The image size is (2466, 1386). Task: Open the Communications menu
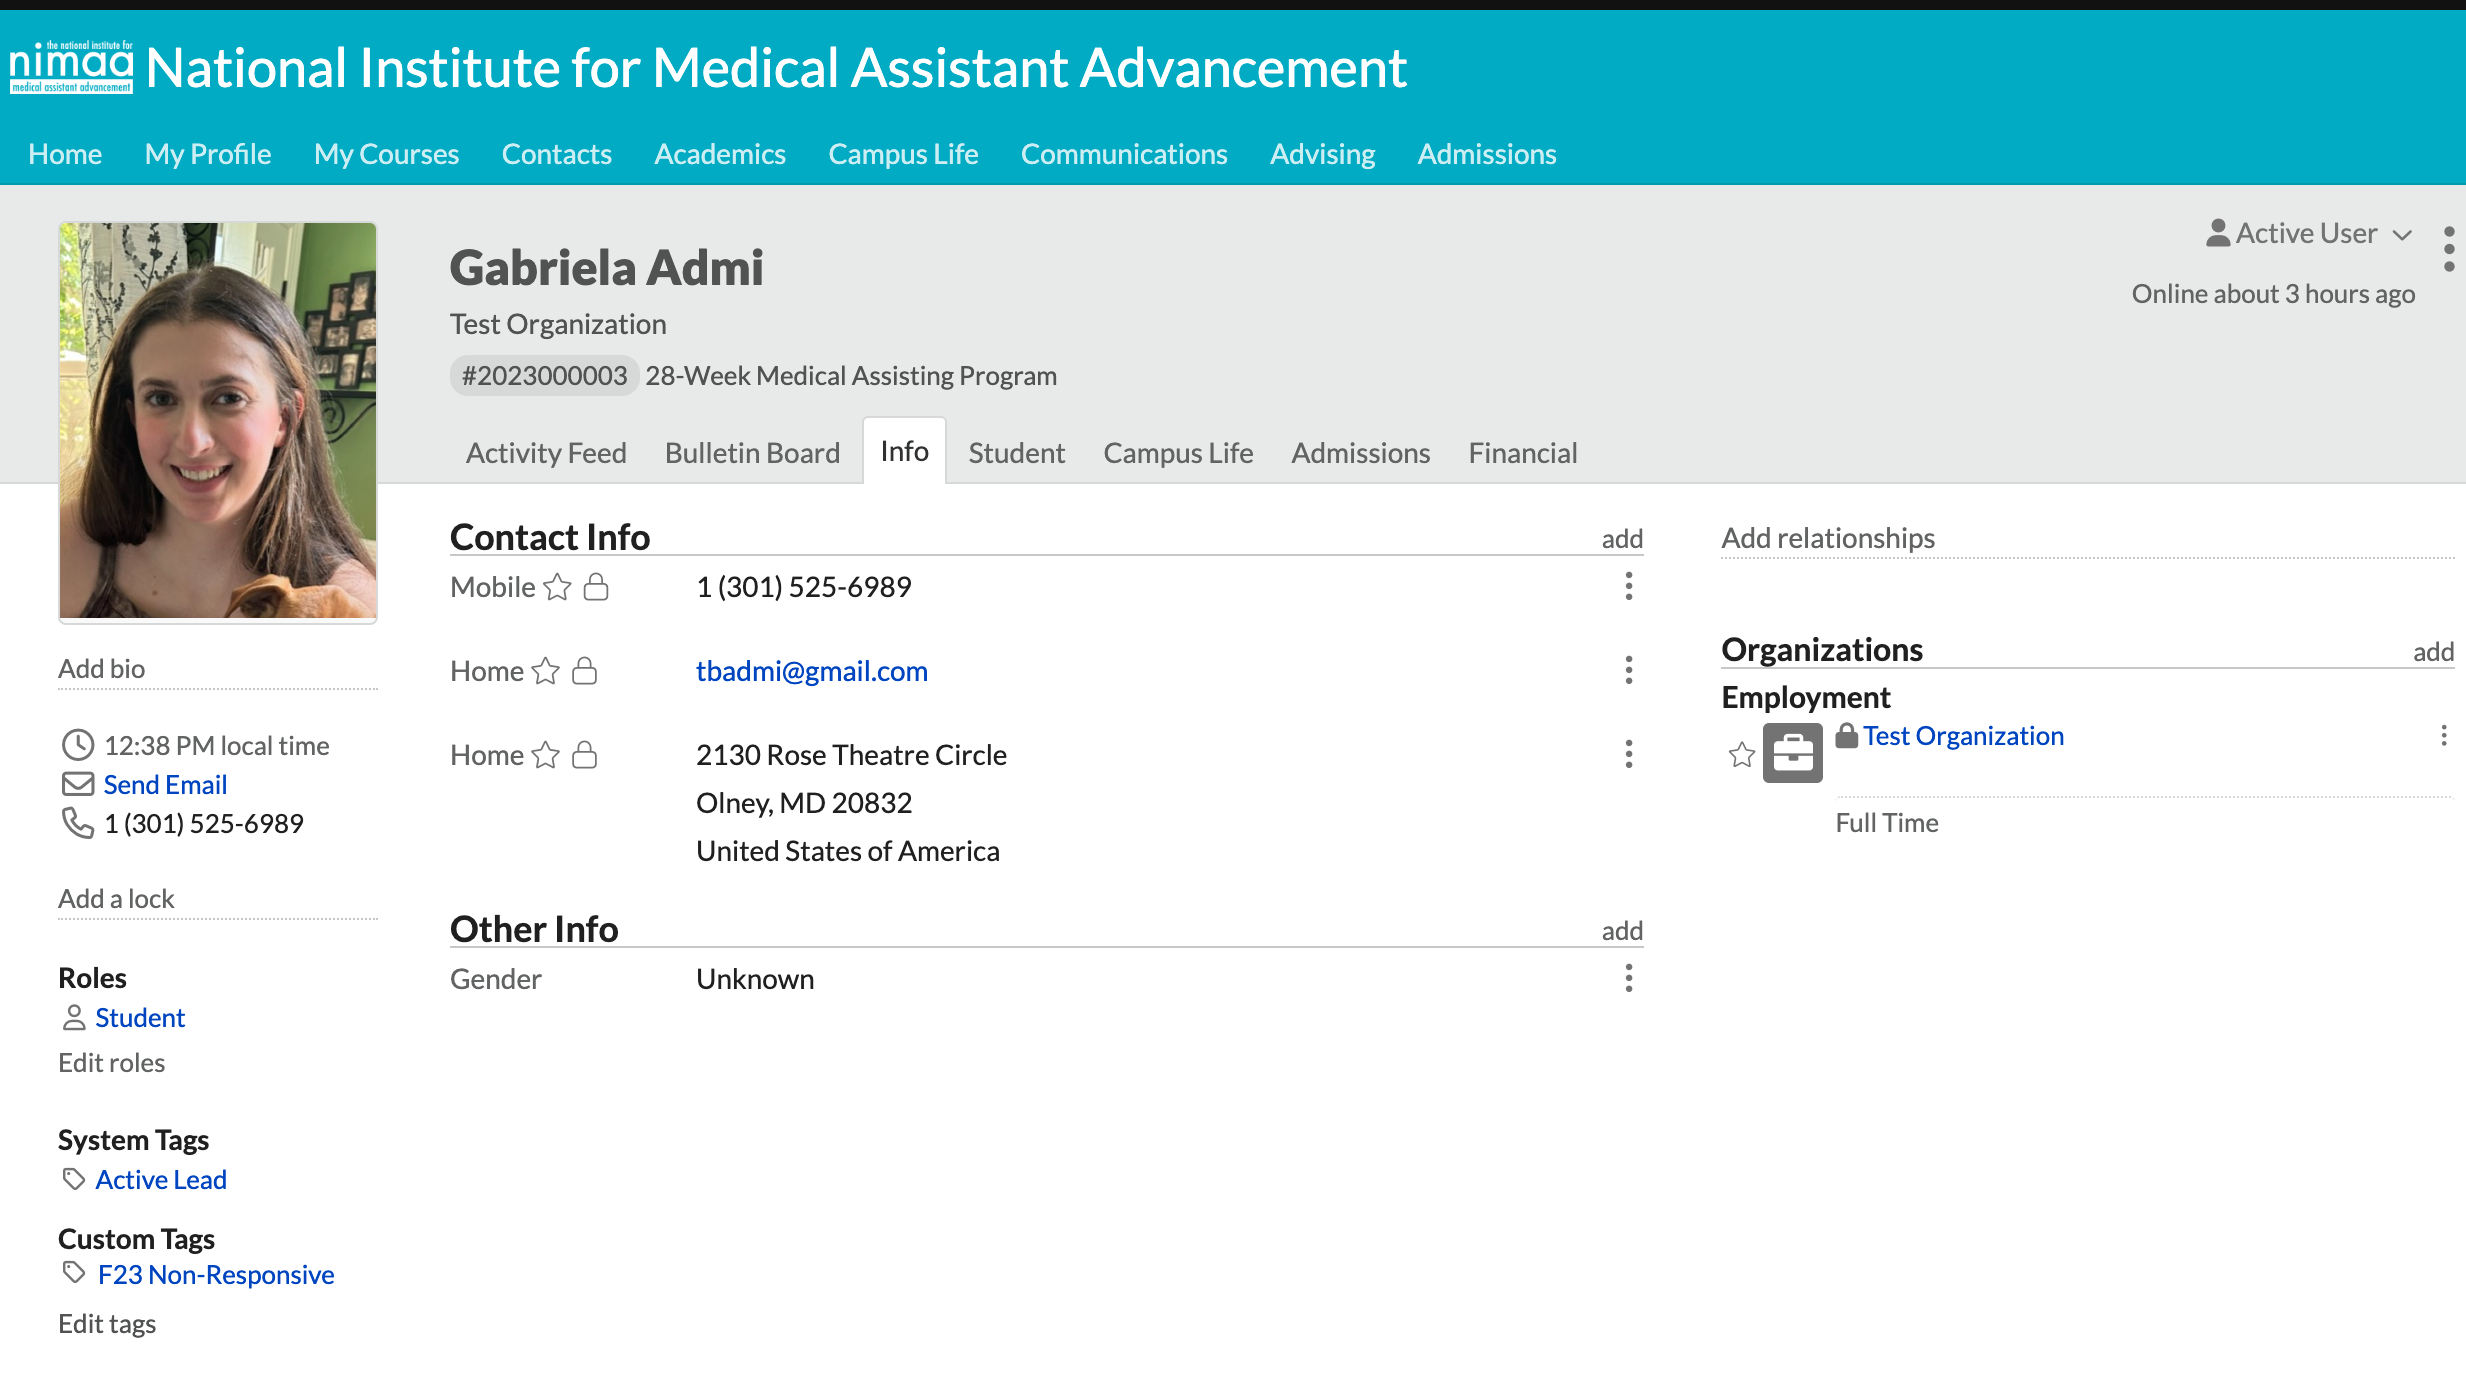[1123, 154]
